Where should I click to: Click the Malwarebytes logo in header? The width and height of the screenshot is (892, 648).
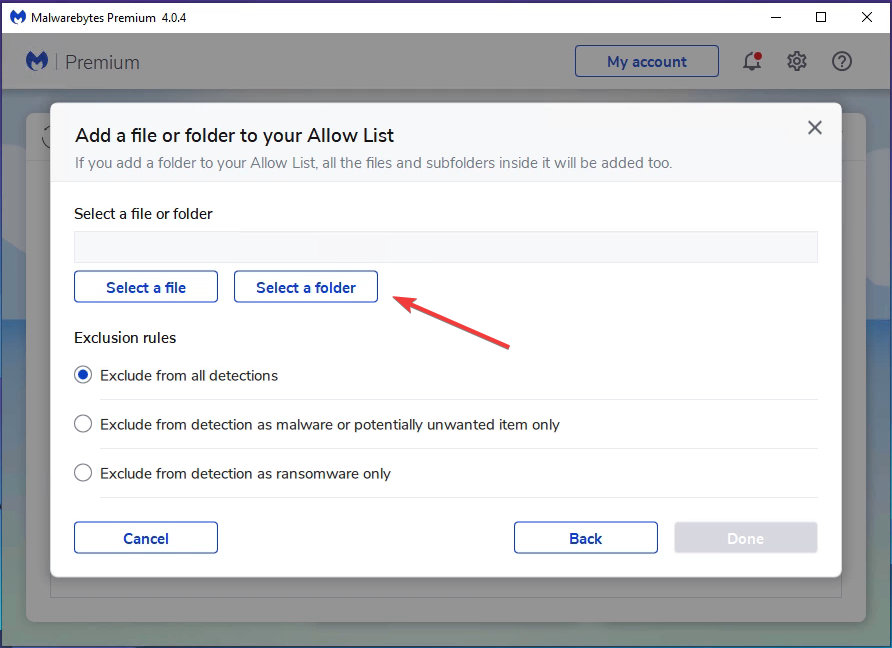(x=37, y=61)
